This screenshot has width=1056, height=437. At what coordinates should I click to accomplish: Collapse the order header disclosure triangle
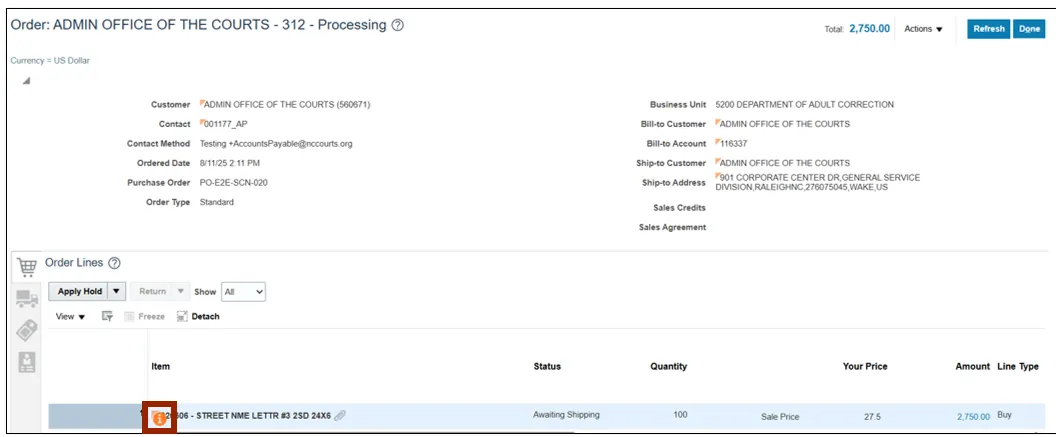(x=26, y=81)
